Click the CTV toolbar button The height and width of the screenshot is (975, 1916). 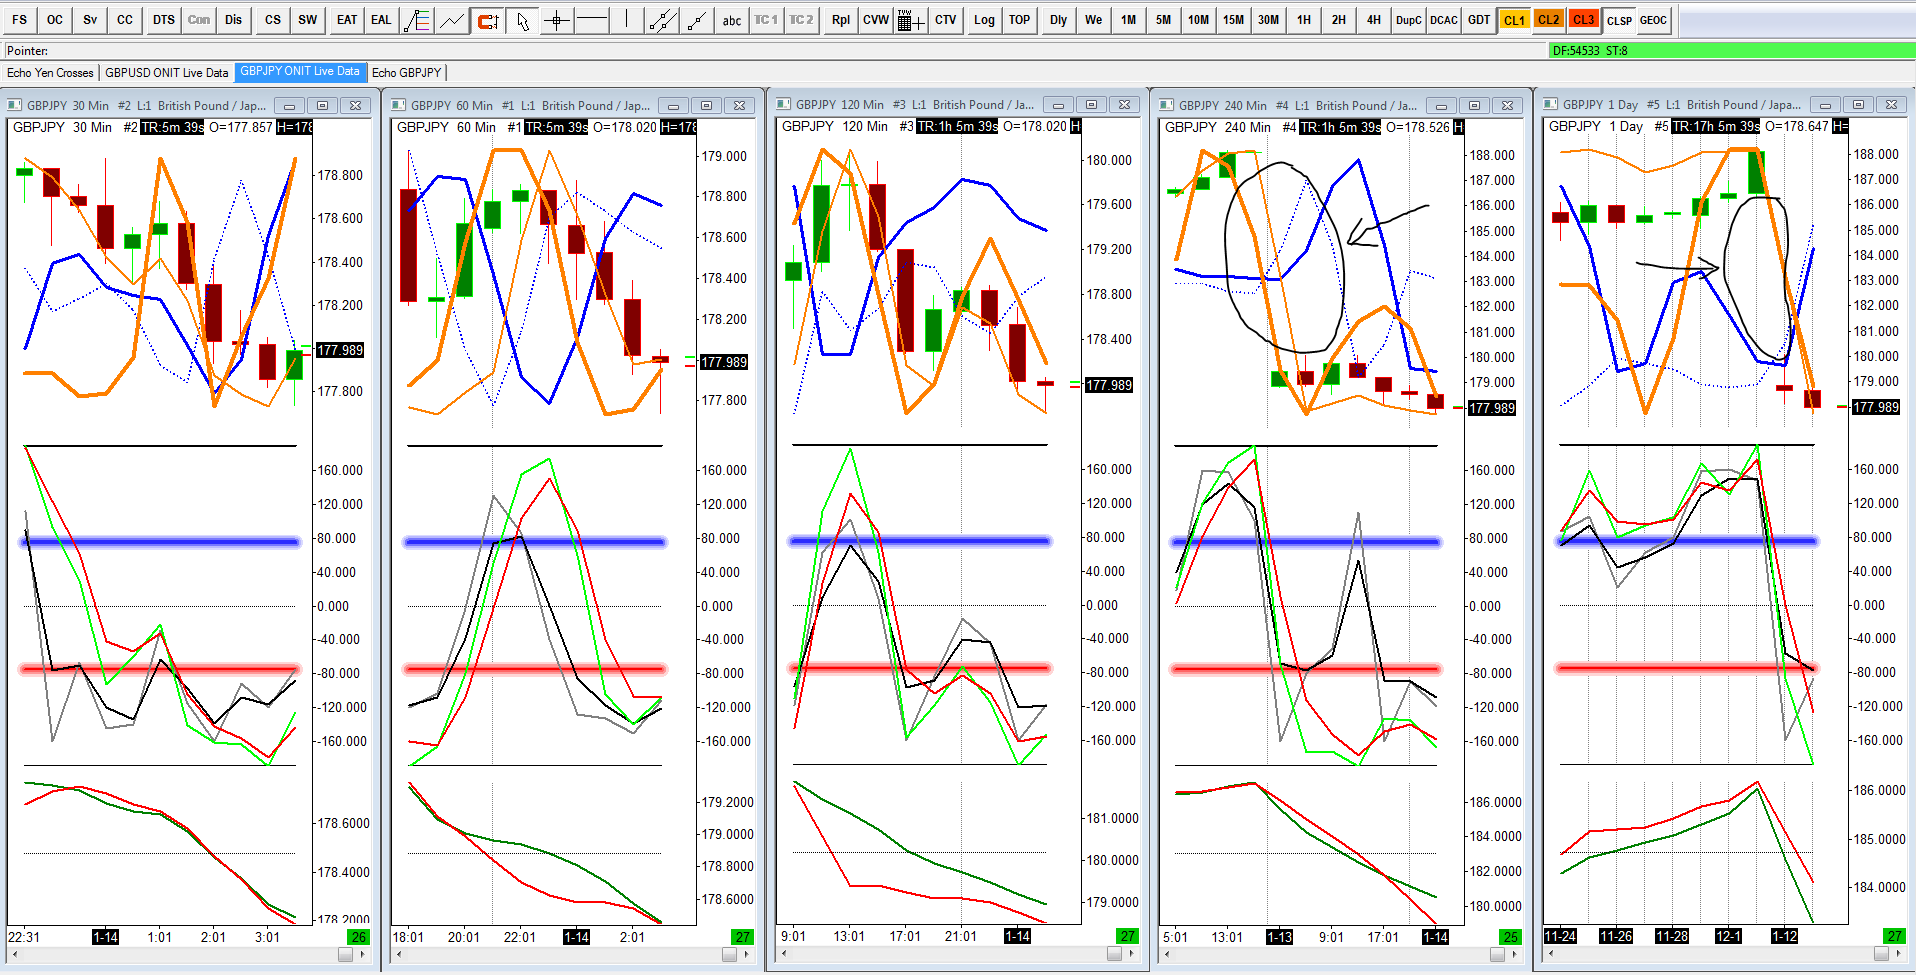(946, 20)
